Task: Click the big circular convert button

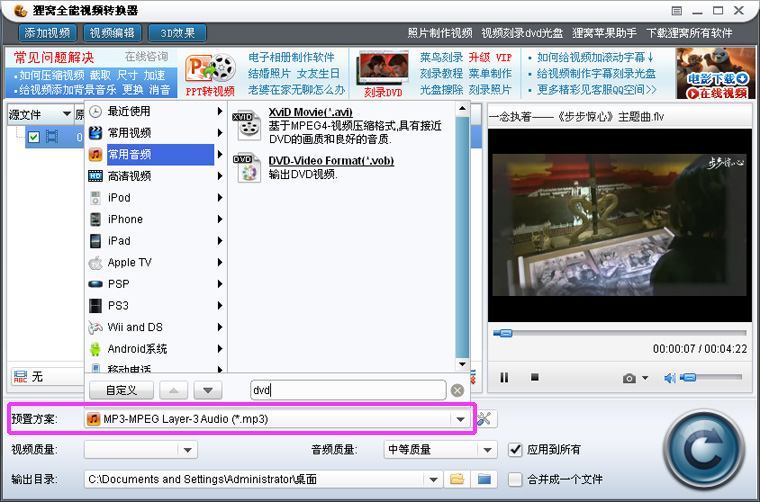Action: (x=704, y=450)
